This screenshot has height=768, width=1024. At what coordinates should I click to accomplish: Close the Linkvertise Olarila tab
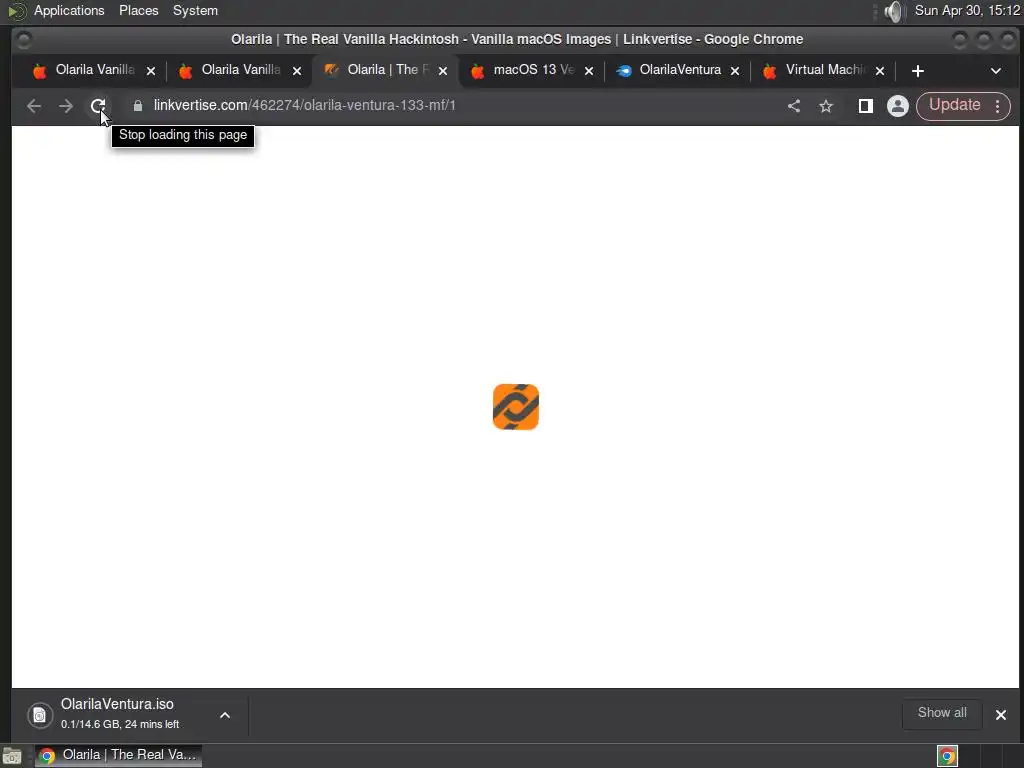[x=443, y=71]
